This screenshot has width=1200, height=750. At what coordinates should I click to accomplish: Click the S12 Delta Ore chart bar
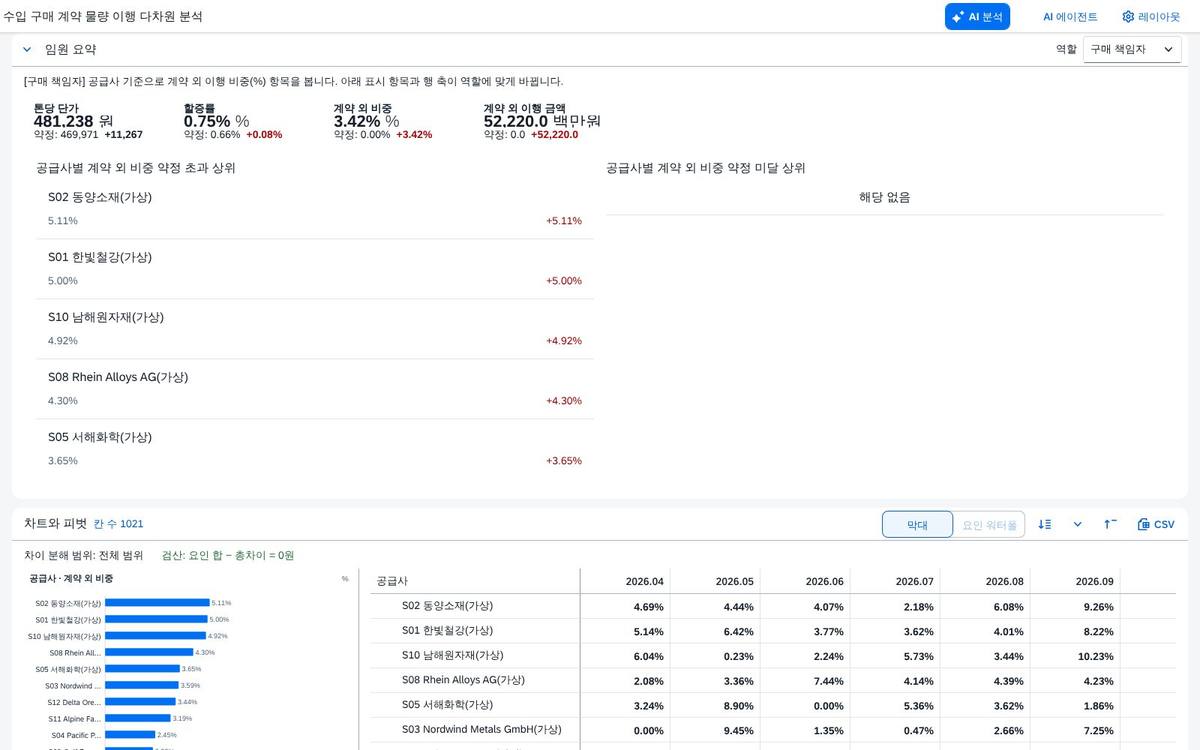pos(140,702)
